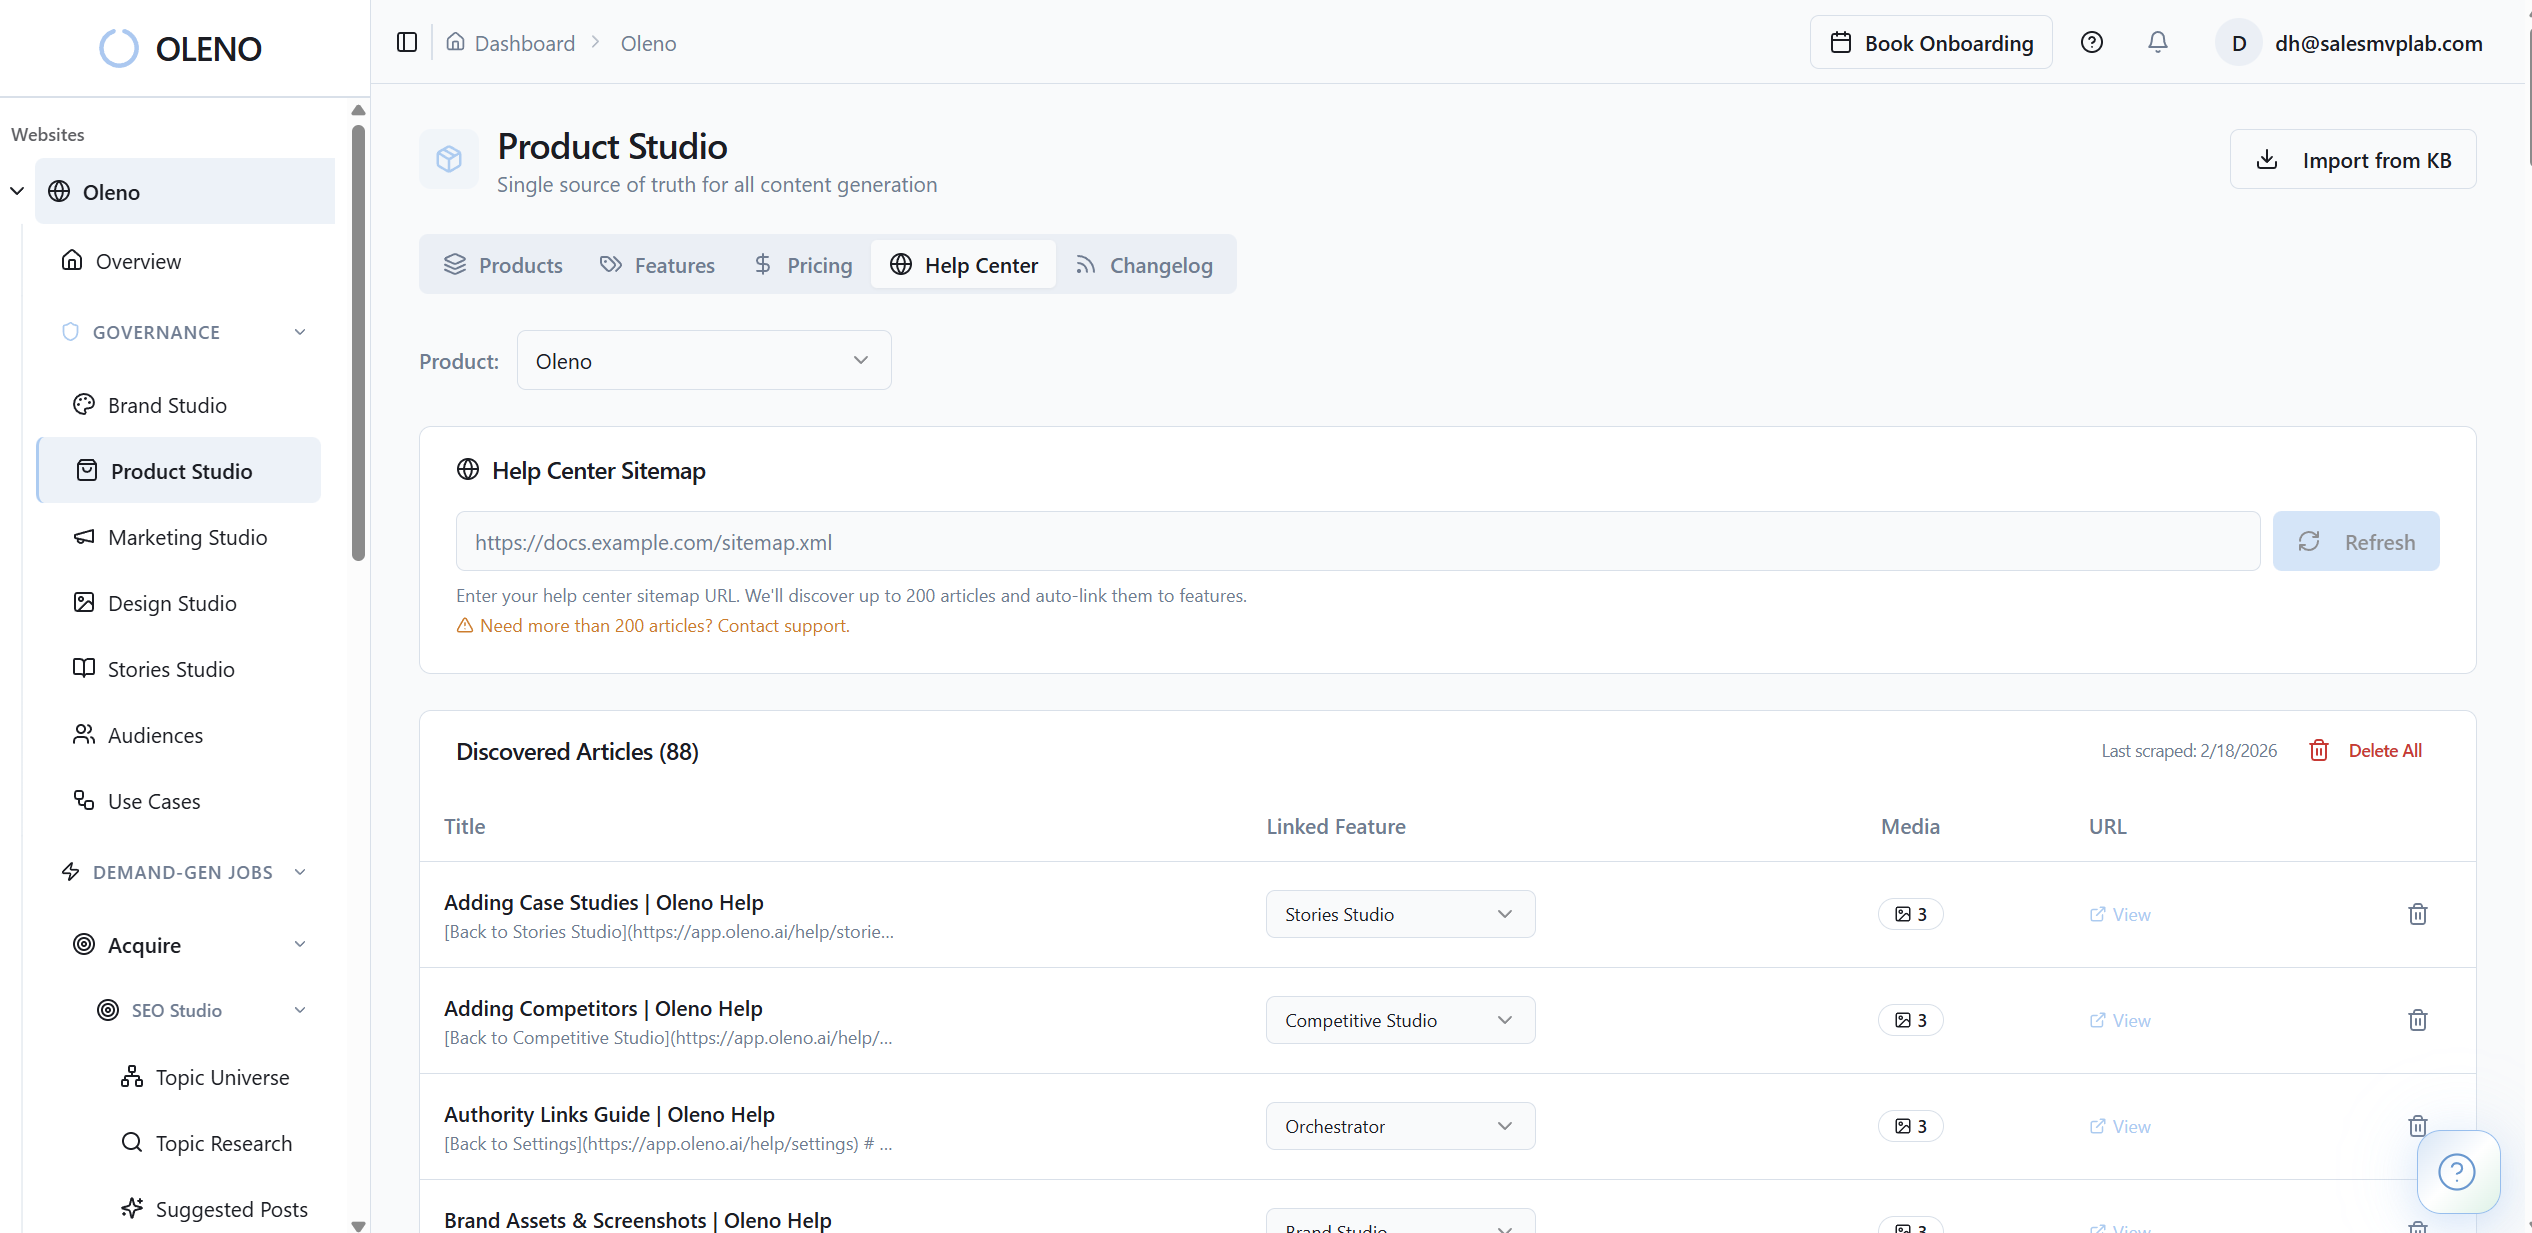
Task: Open Design Studio via the image icon
Action: (x=85, y=603)
